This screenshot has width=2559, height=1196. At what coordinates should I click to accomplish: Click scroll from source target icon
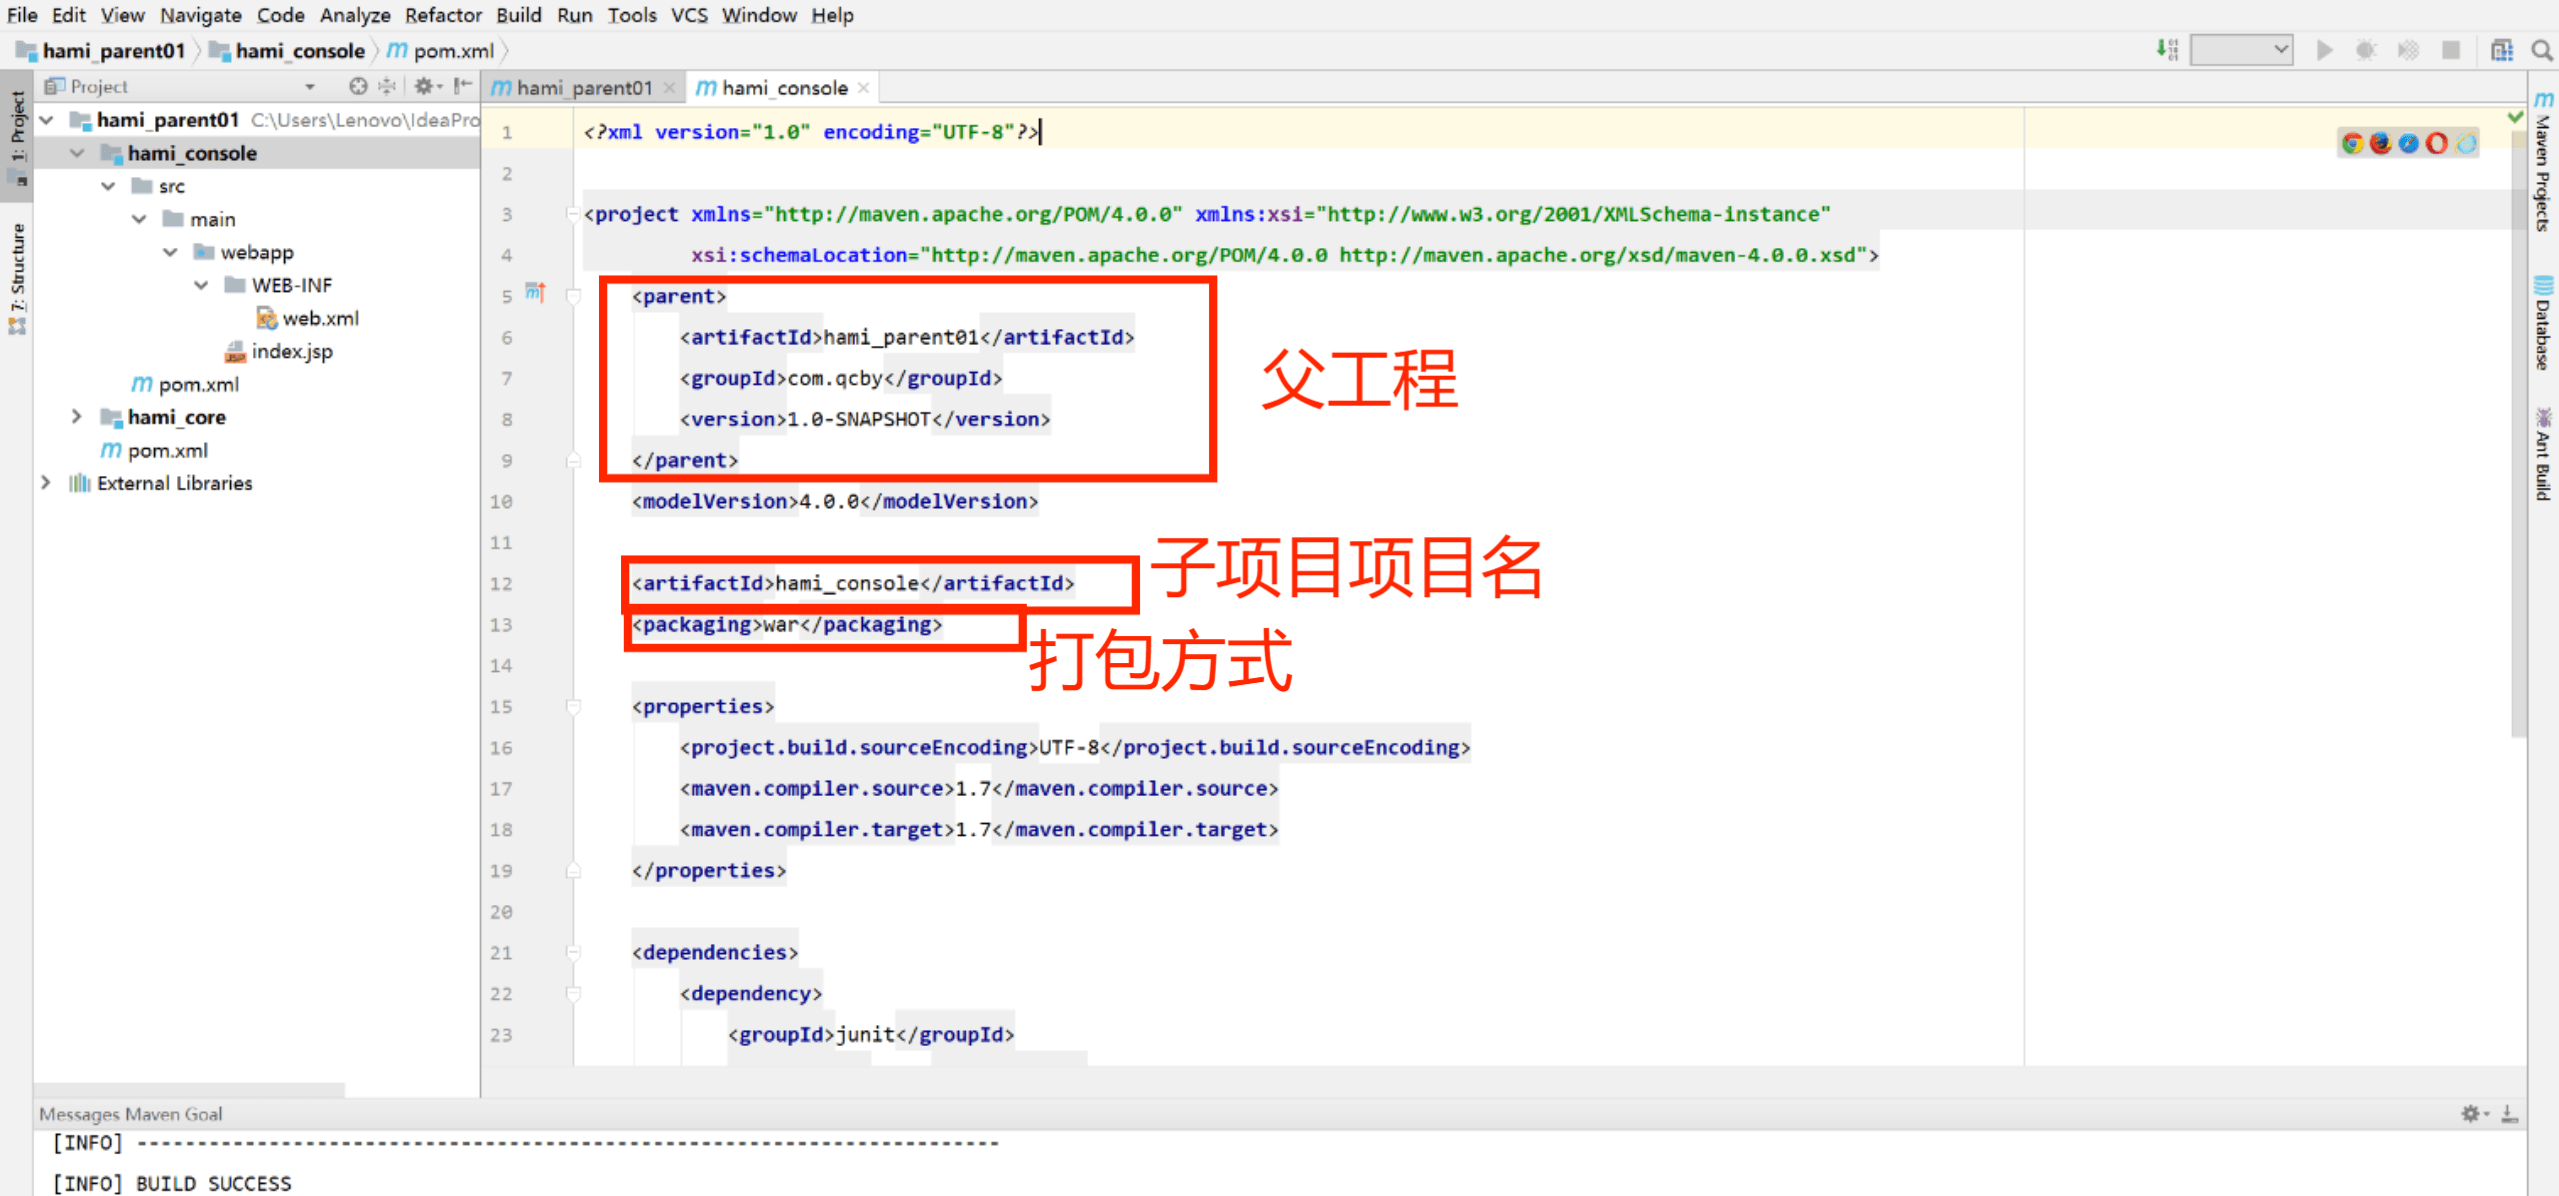coord(358,86)
